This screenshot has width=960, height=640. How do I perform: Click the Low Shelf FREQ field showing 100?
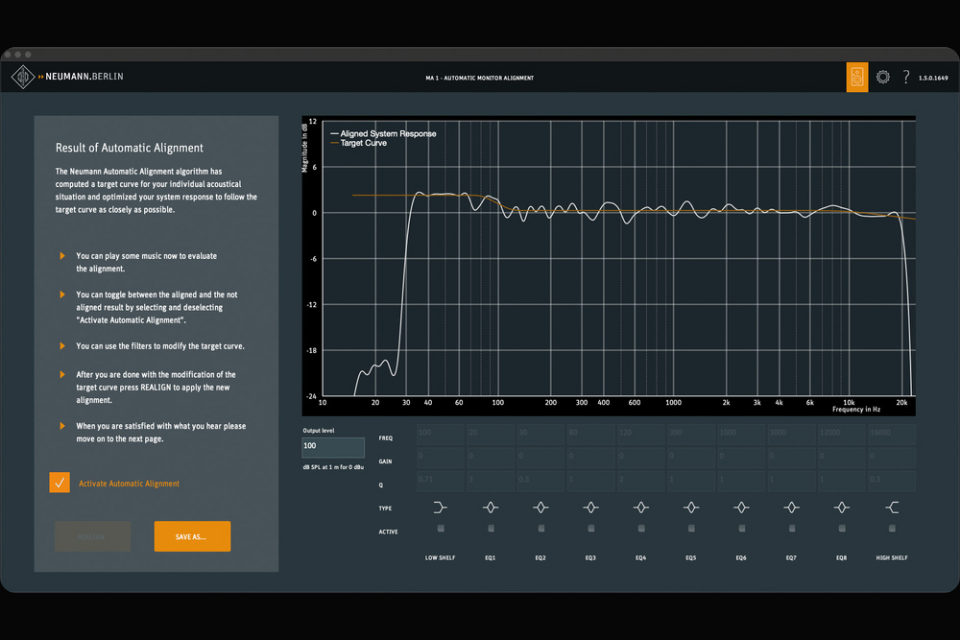[x=440, y=433]
